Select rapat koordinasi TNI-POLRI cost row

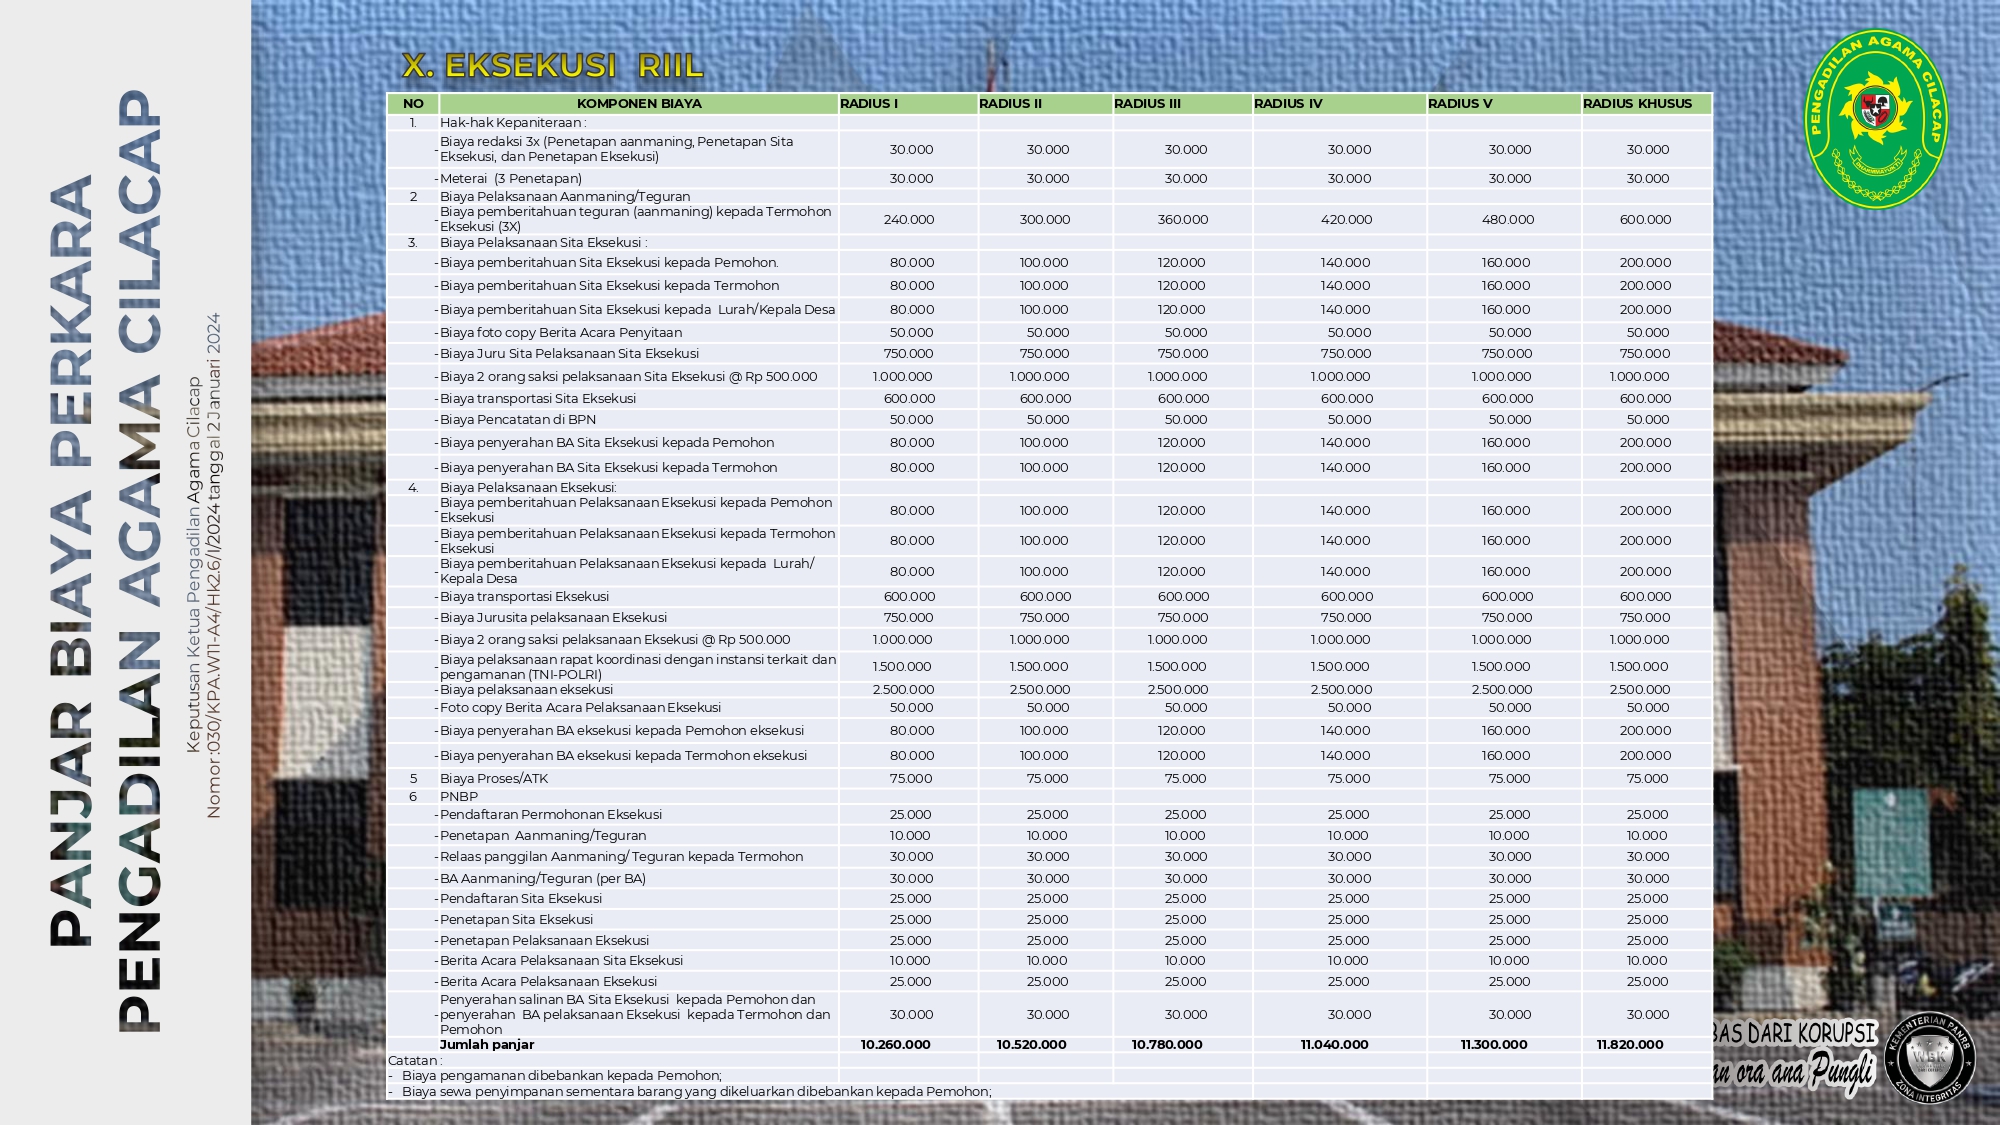point(1049,666)
